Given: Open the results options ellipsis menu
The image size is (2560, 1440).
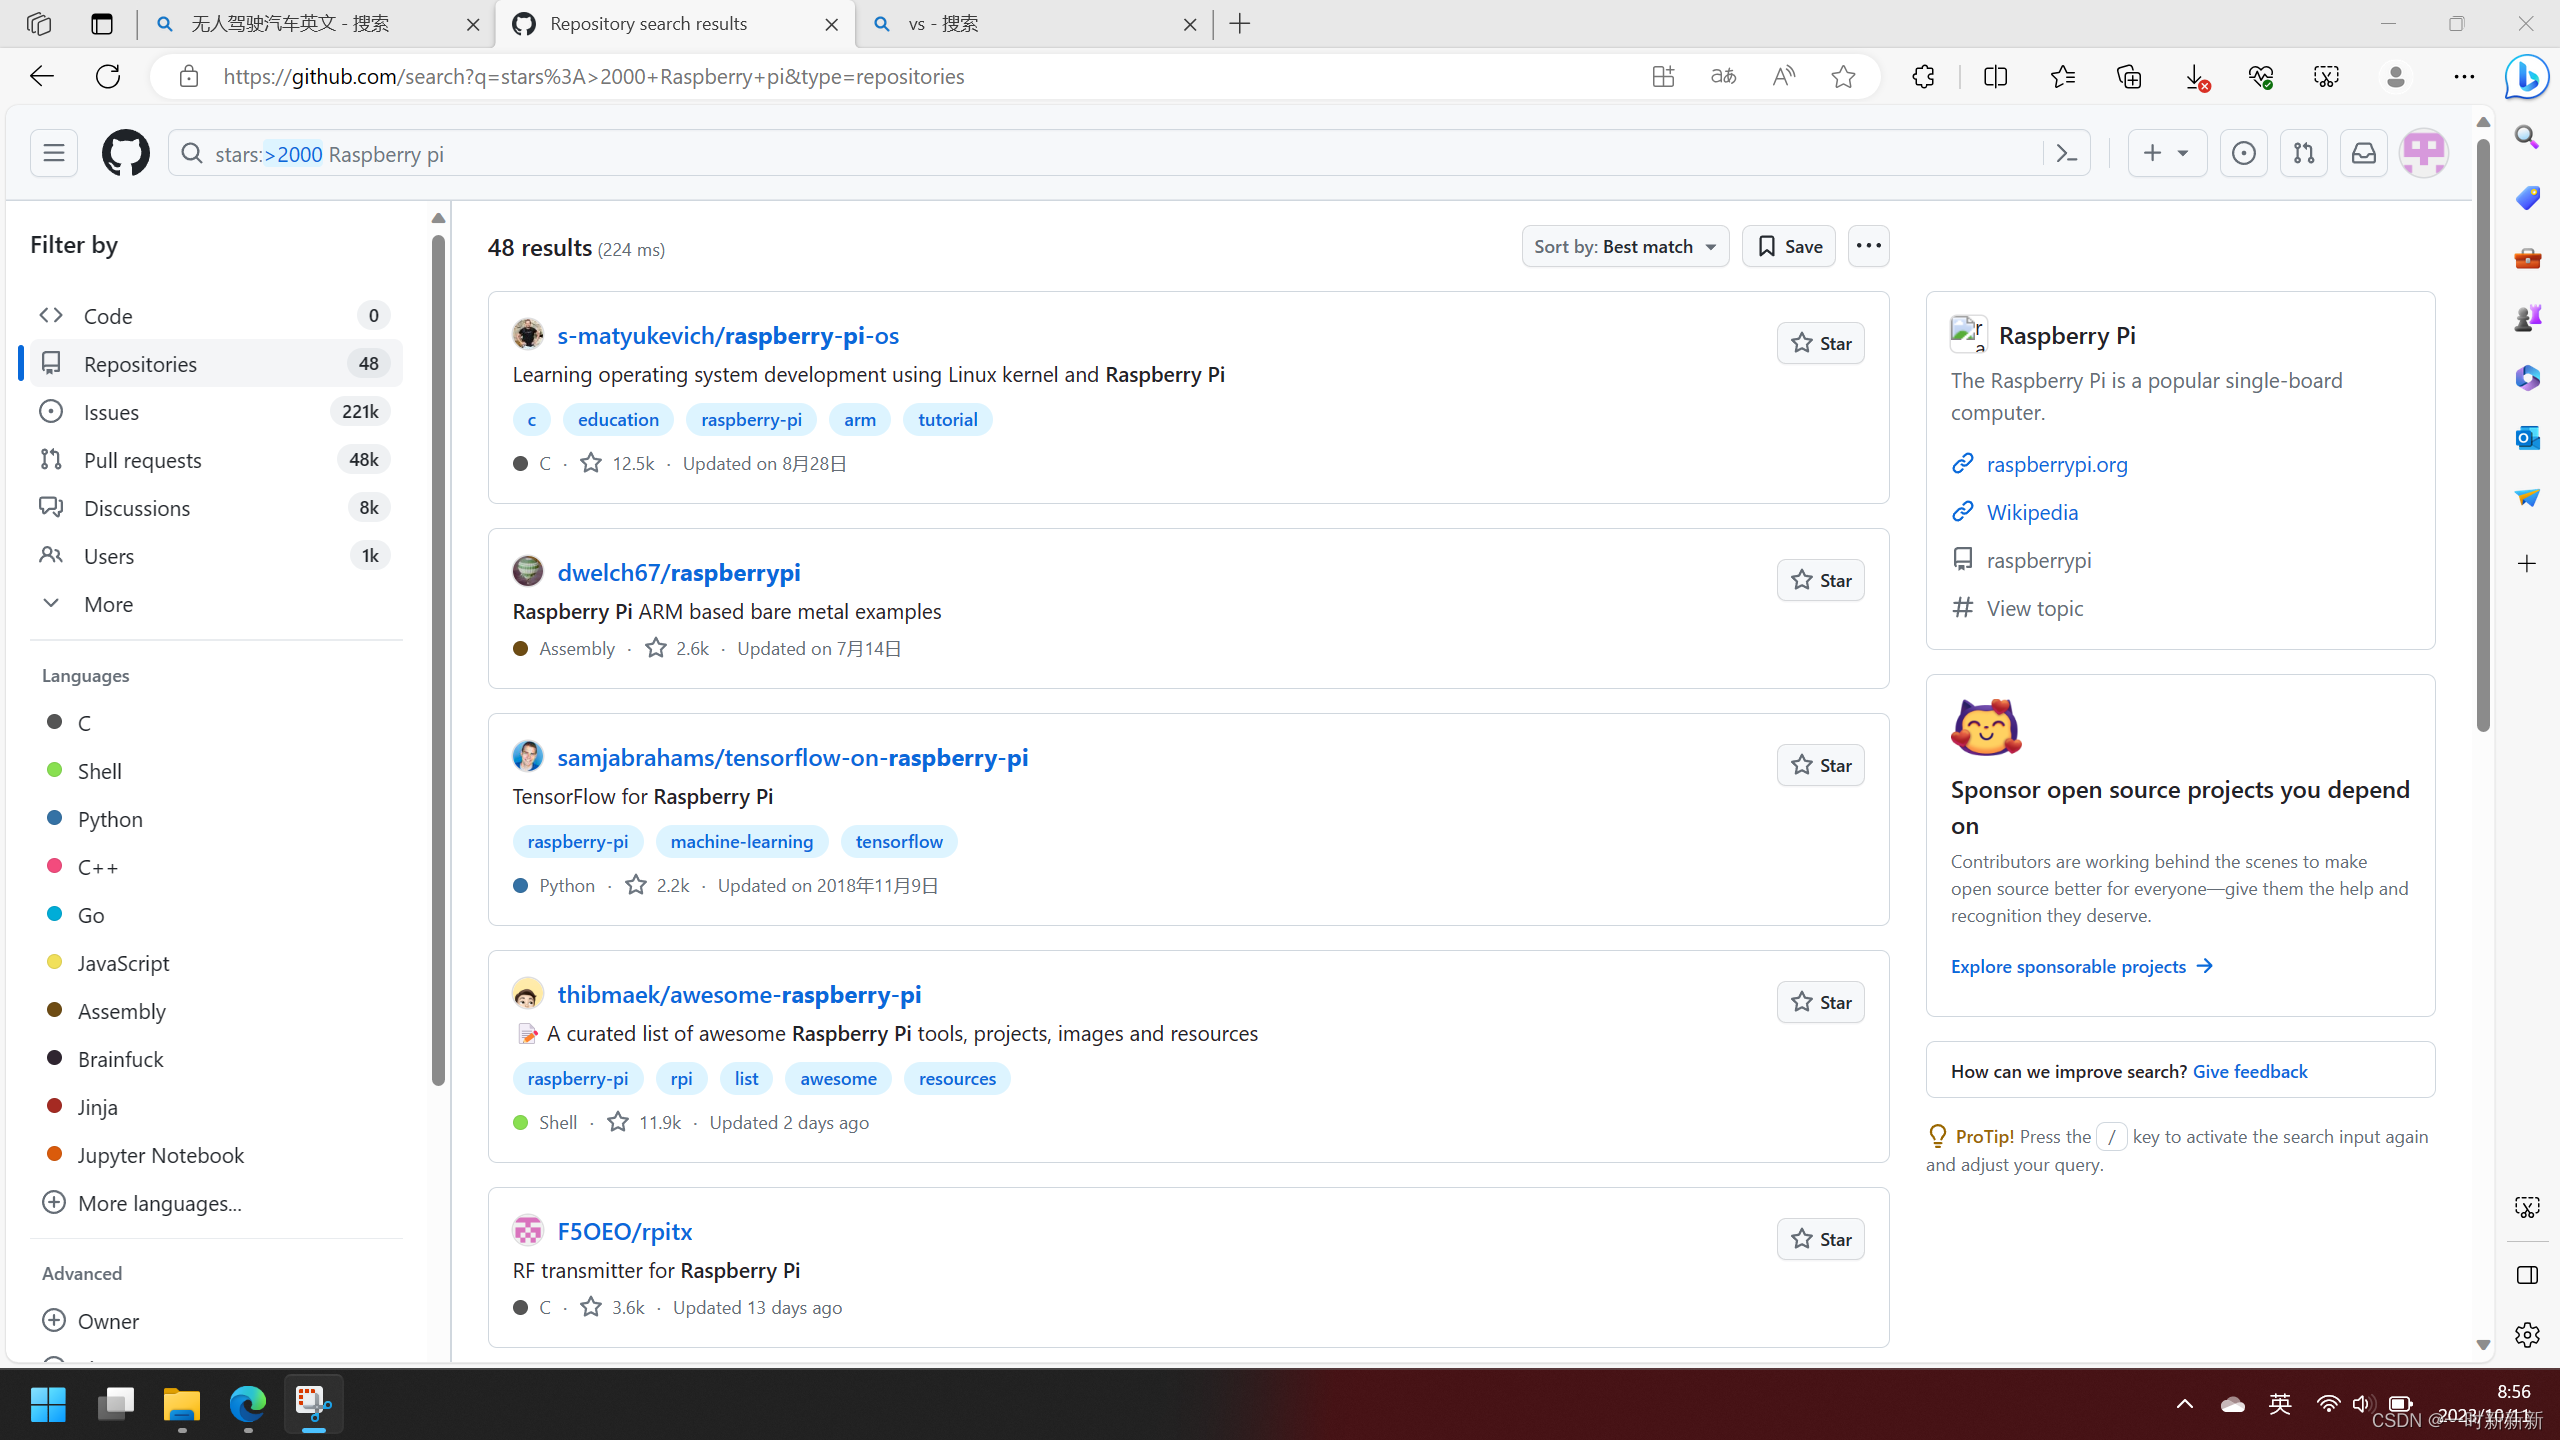Looking at the screenshot, I should tap(1868, 246).
